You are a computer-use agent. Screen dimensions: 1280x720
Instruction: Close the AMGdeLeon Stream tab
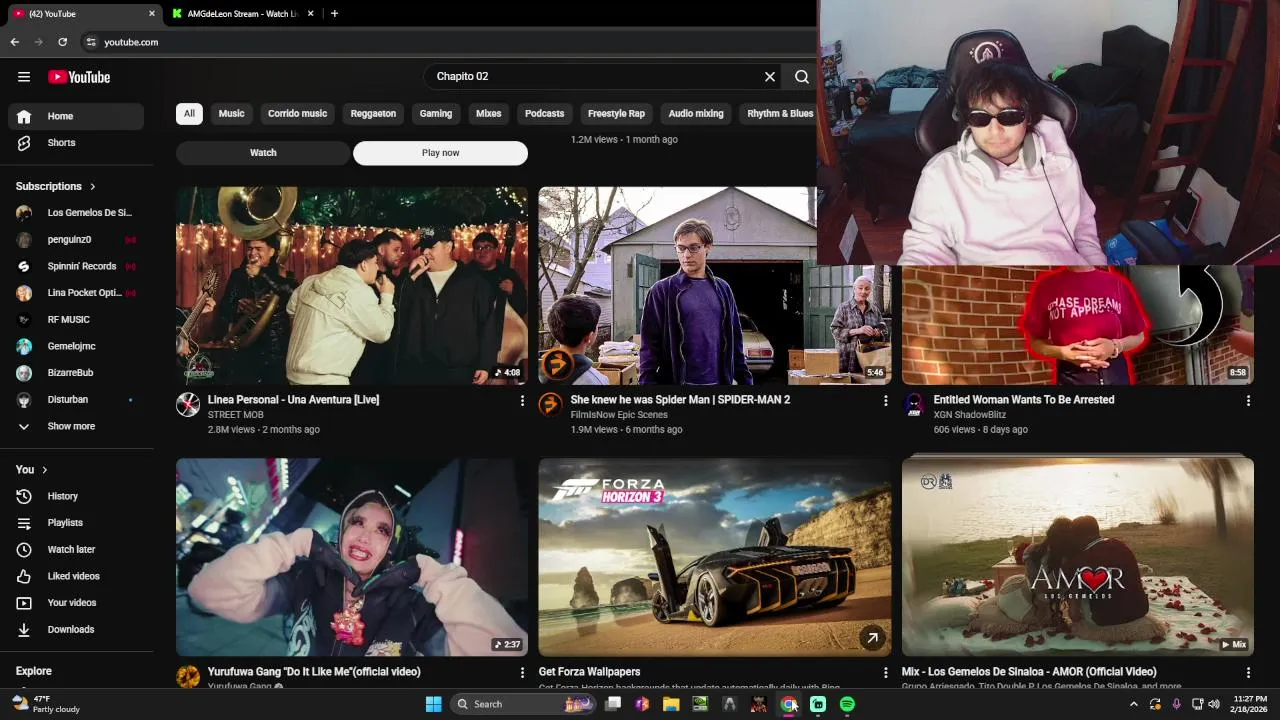(x=311, y=14)
